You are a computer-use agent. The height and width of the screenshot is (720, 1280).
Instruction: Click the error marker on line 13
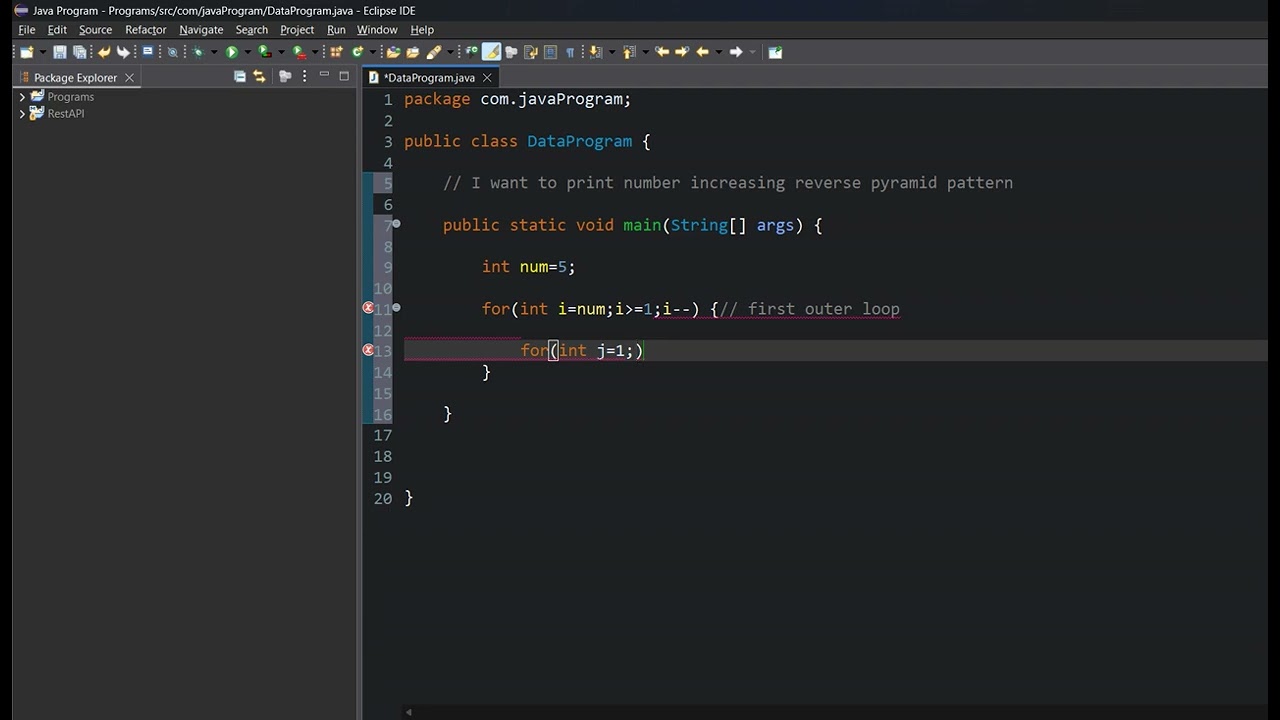coord(368,350)
